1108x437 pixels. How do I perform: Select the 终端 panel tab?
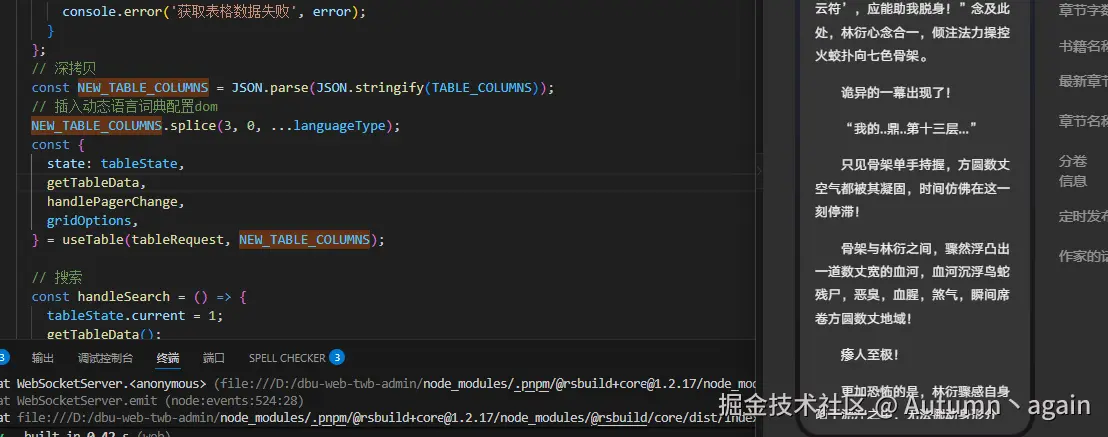[168, 358]
